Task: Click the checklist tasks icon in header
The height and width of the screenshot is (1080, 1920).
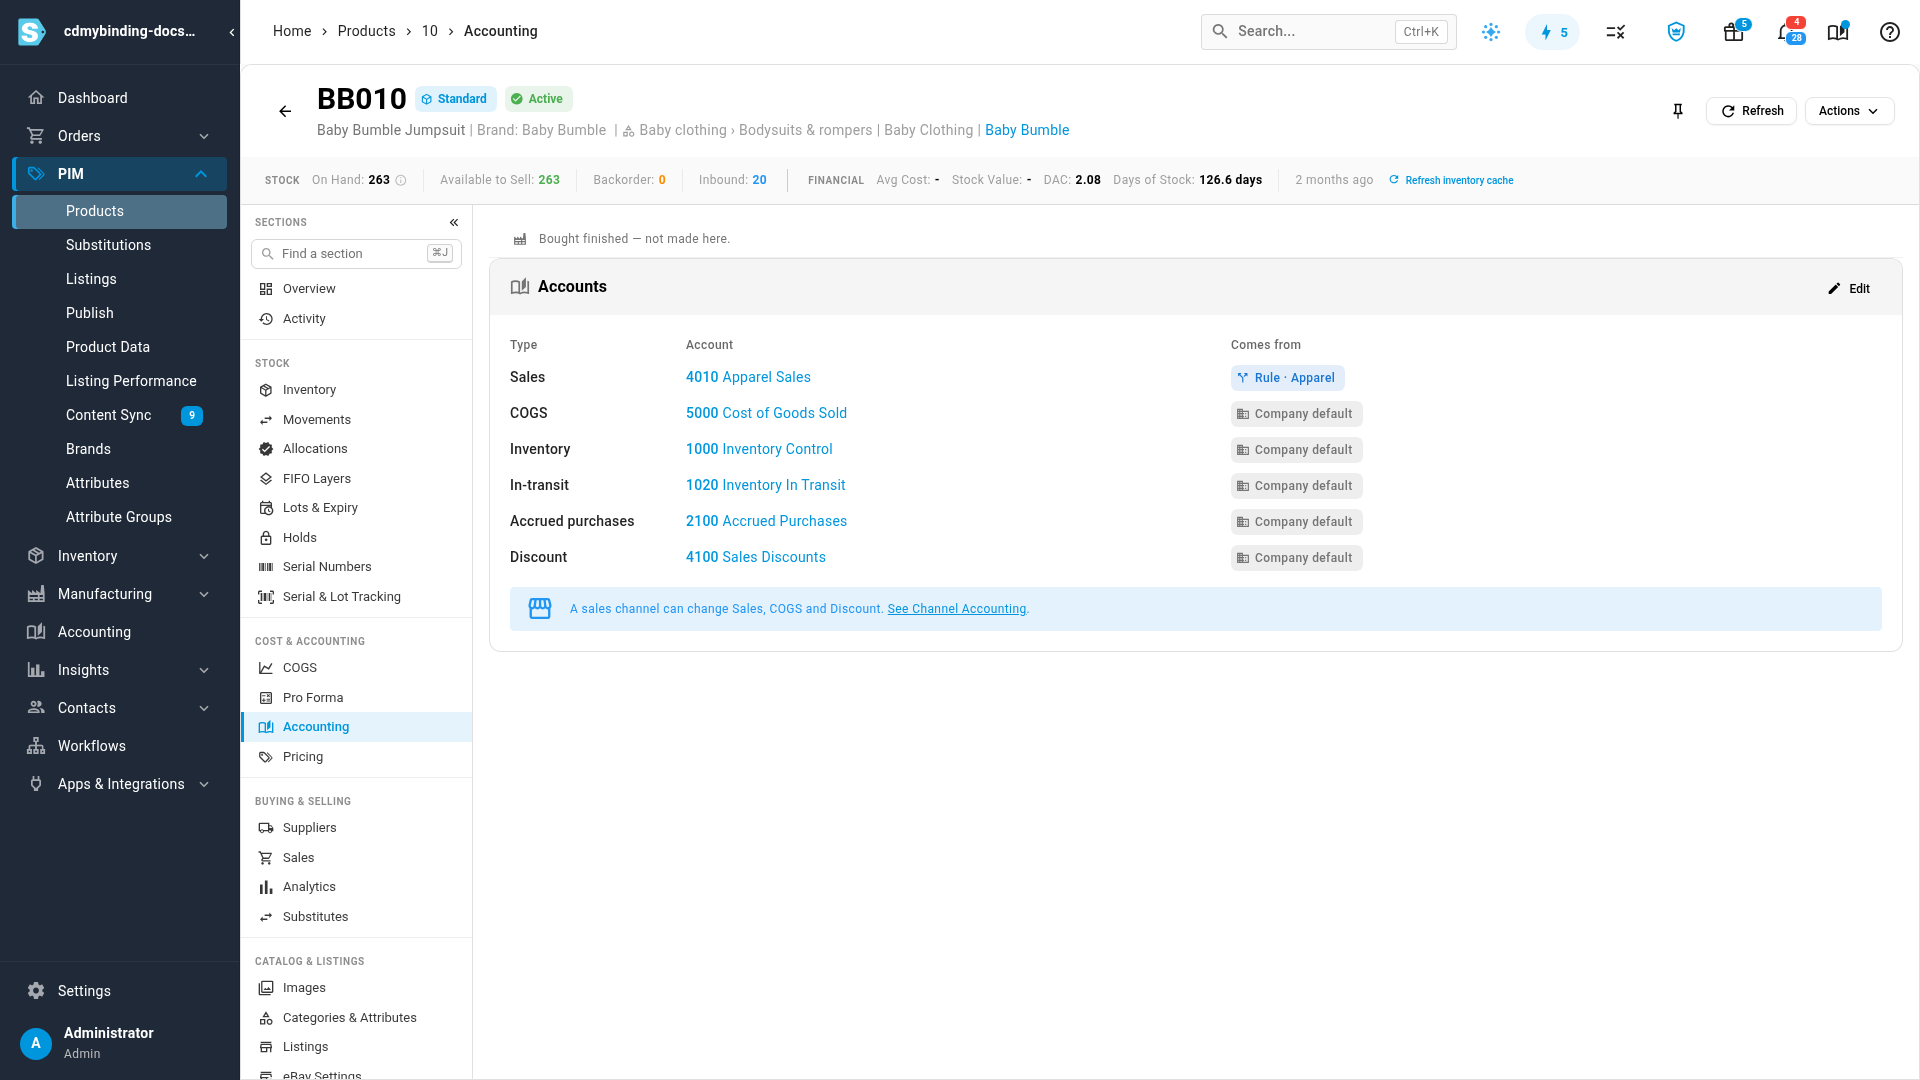Action: (x=1615, y=32)
